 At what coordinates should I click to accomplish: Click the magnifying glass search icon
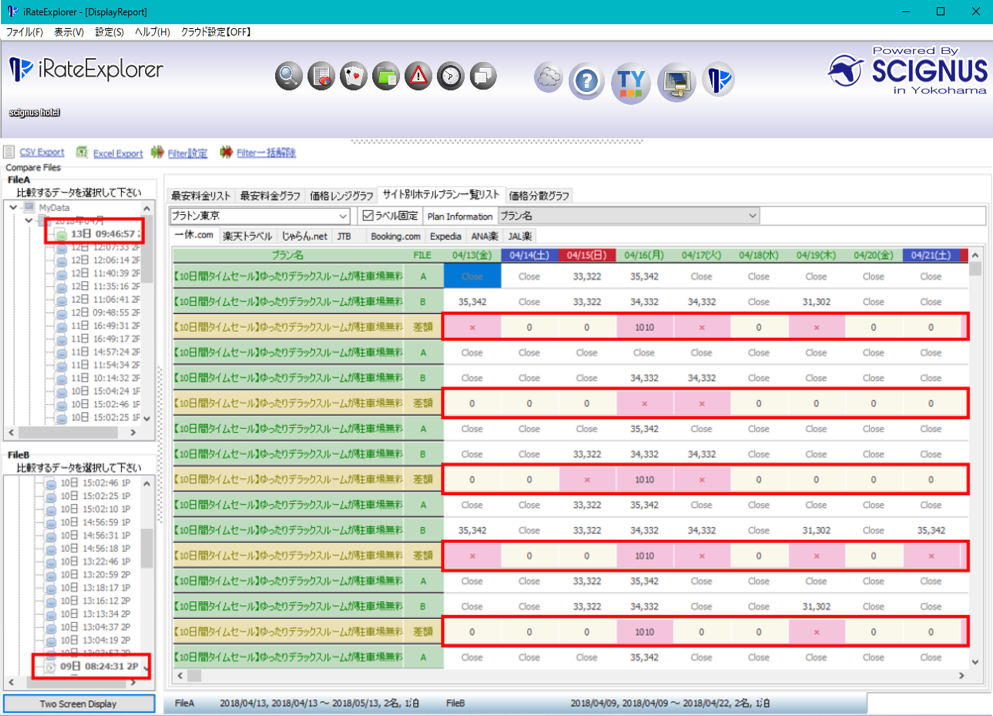[289, 76]
